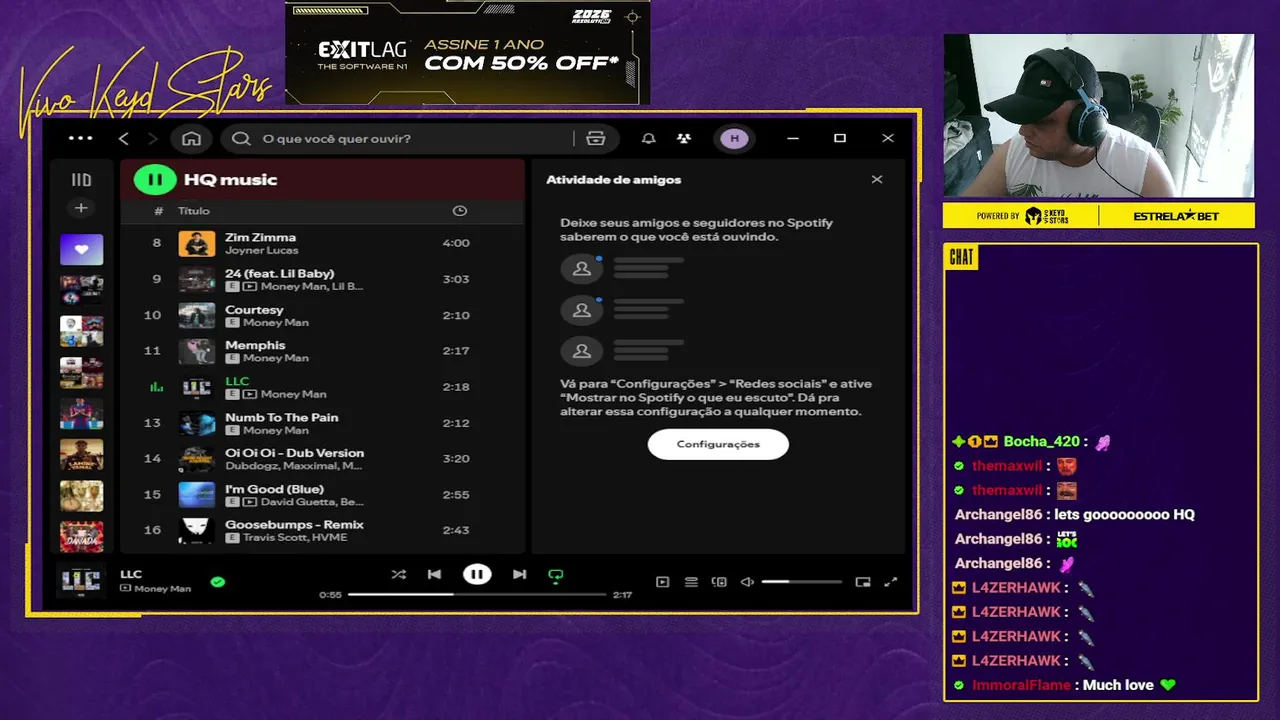Pause HQ music with green button
Image resolution: width=1280 pixels, height=720 pixels.
pos(155,180)
